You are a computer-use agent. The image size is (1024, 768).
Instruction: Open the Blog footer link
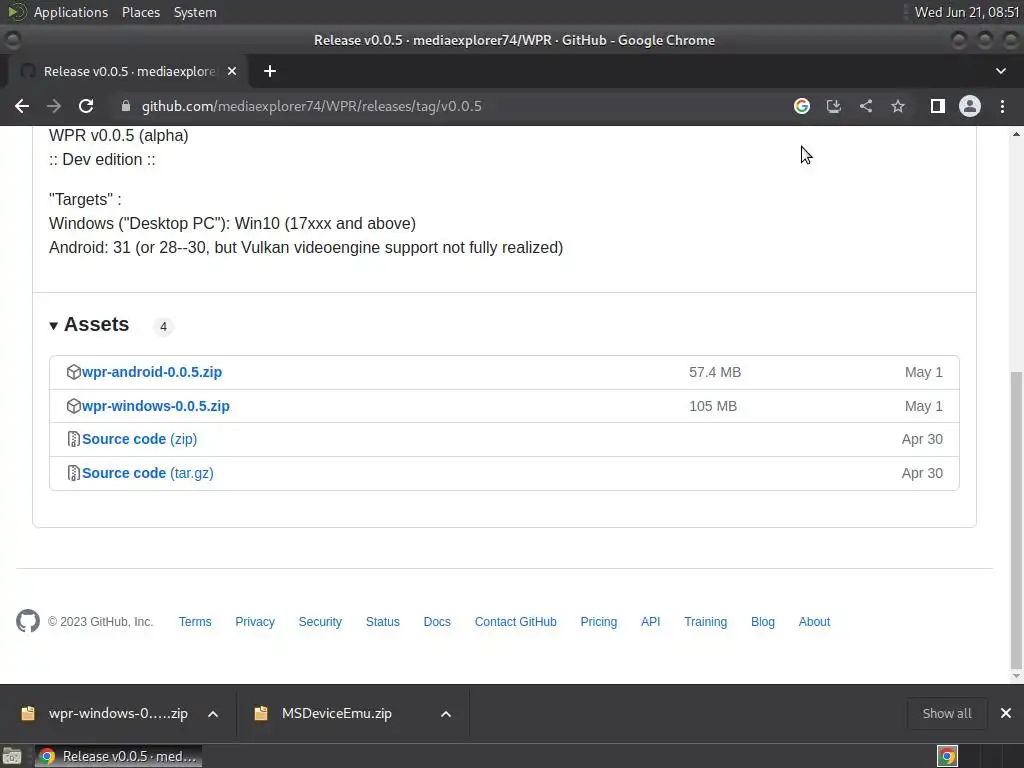763,622
